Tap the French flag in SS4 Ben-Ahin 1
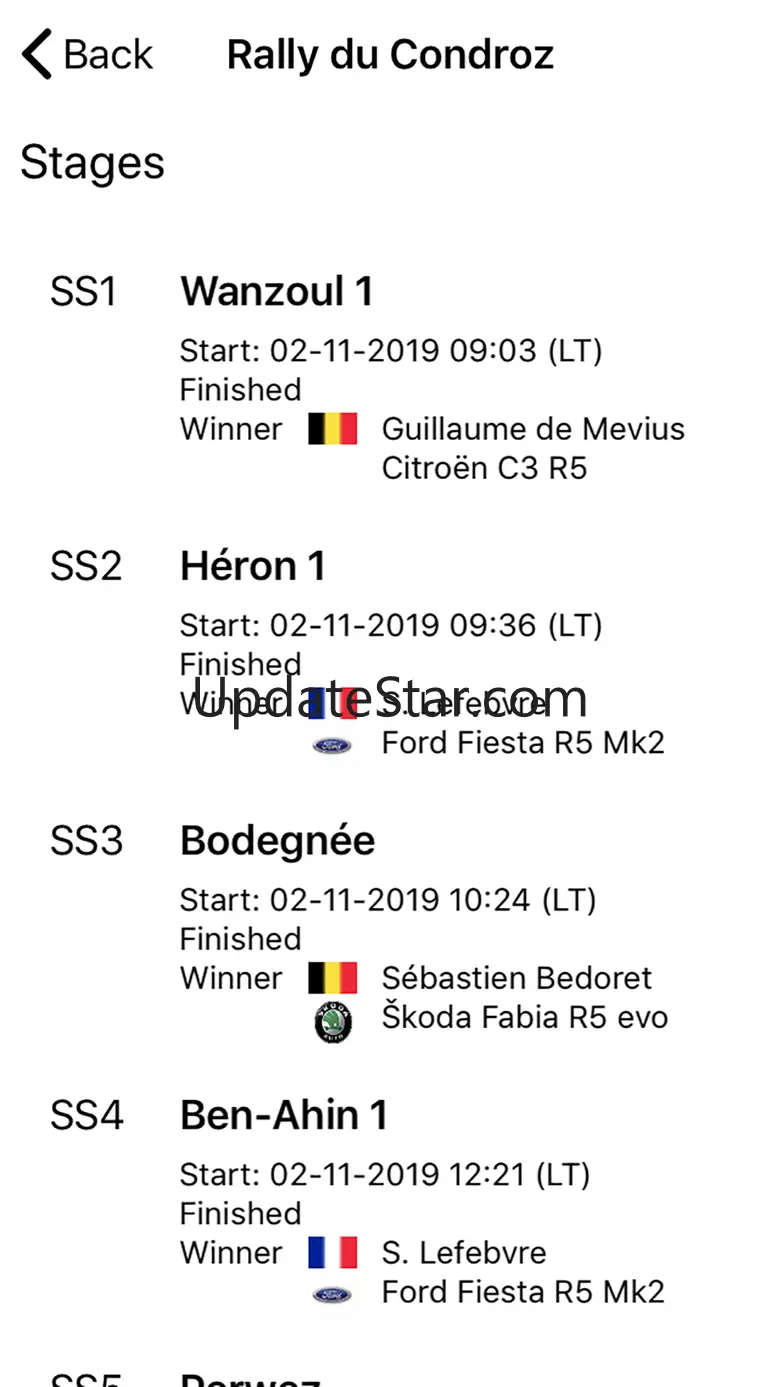Screen dimensions: 780x1387 click(332, 1252)
